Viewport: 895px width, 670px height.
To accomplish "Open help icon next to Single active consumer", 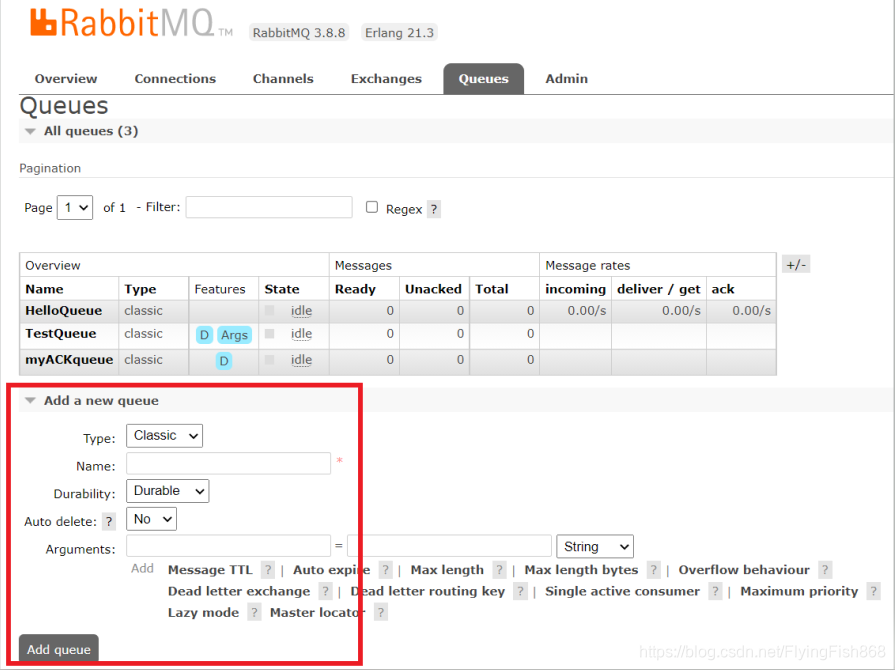I will pos(715,591).
